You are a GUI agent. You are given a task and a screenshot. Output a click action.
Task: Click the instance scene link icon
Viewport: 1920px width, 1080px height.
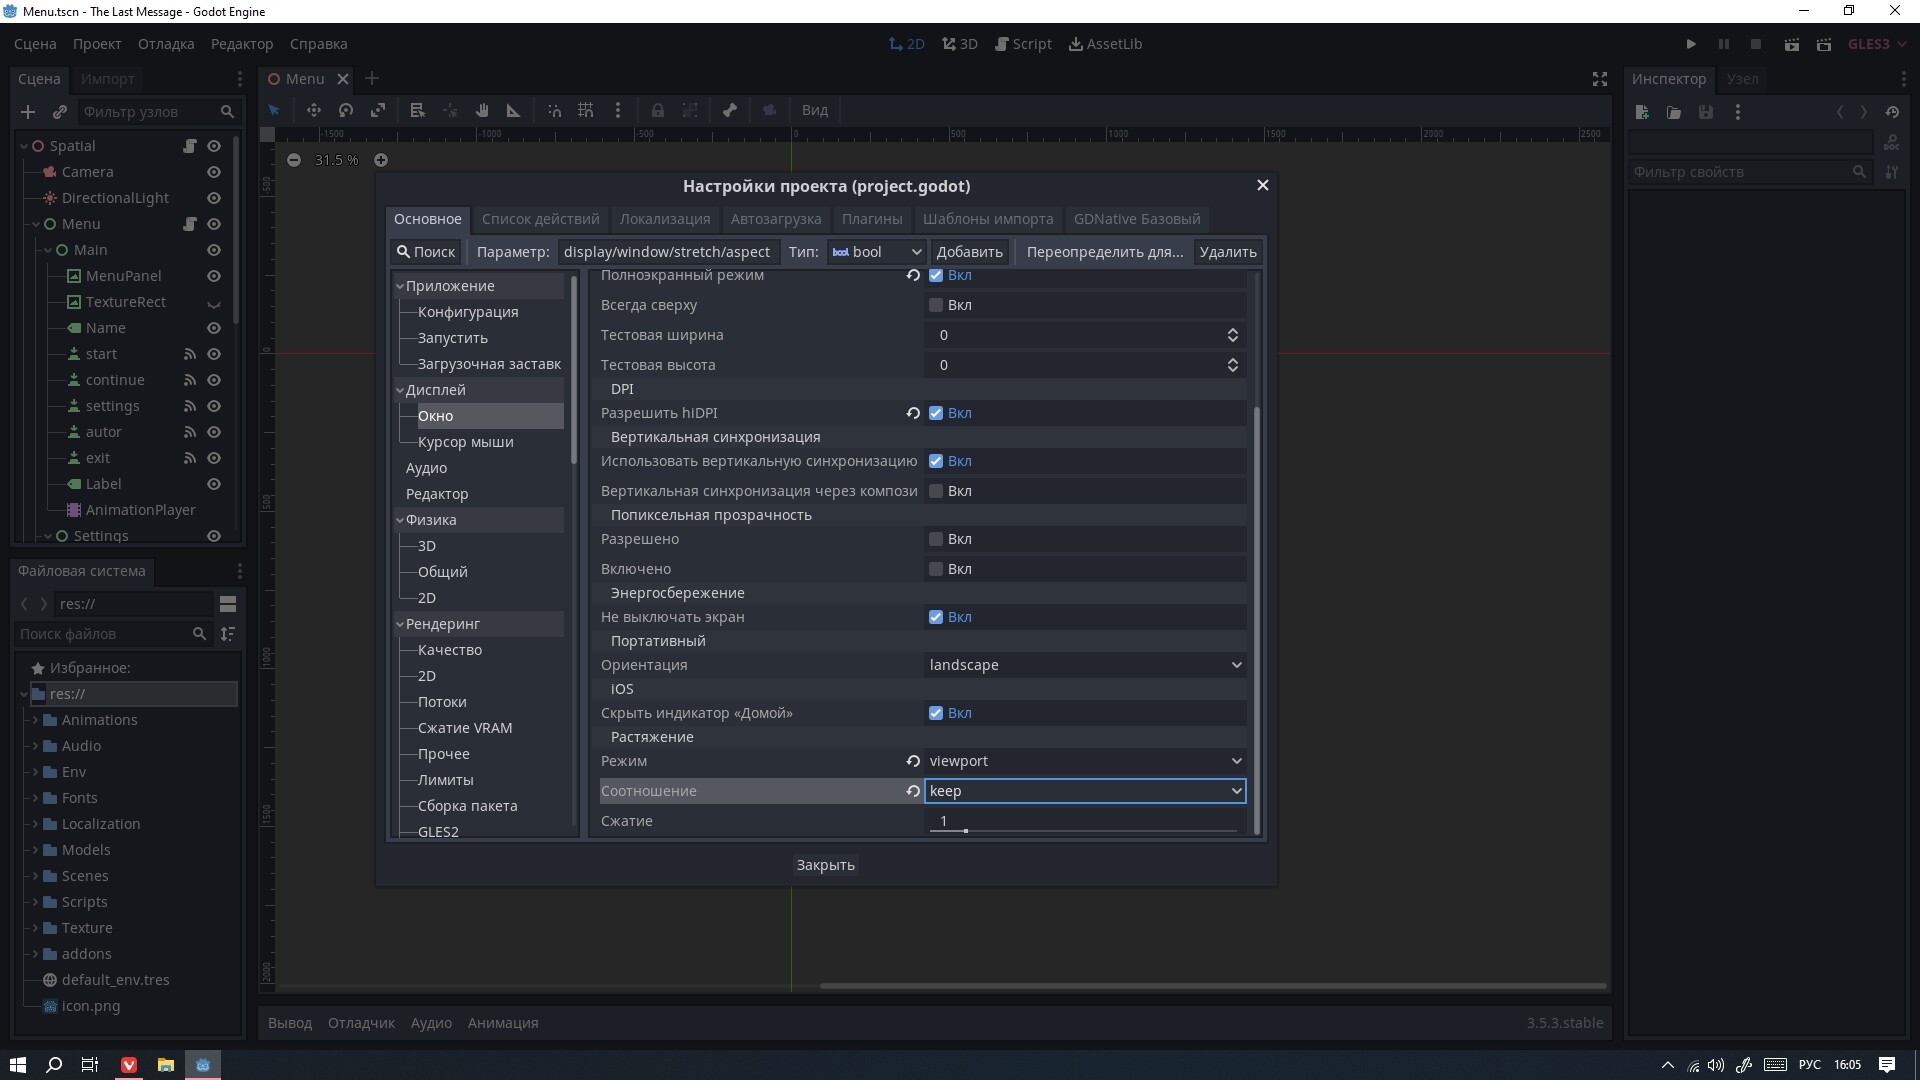pos(60,112)
